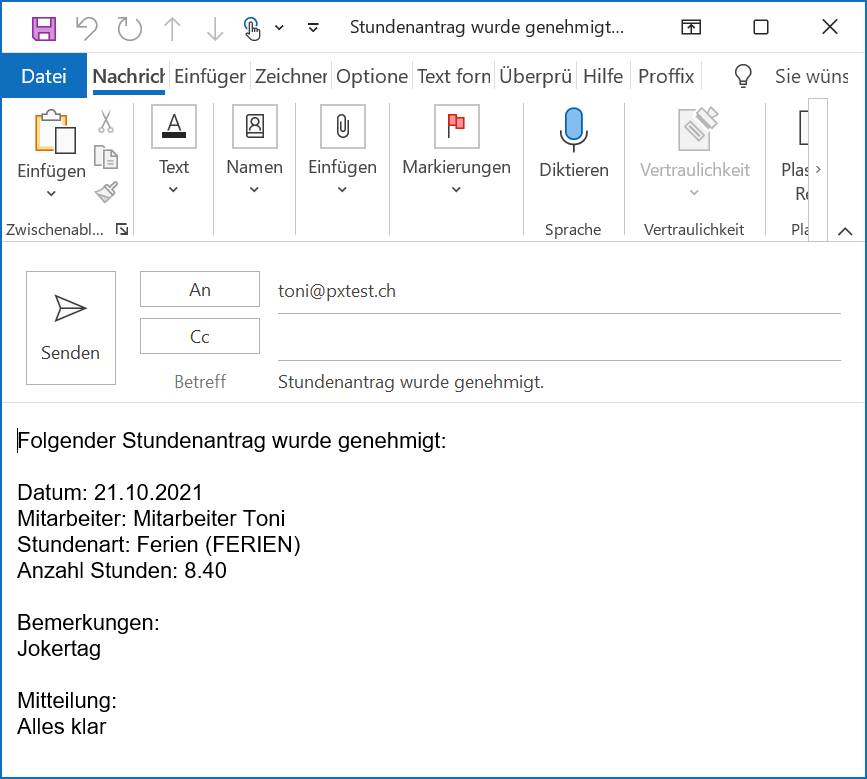
Task: Click the 'Bemerkungen:' line
Action: [x=88, y=623]
